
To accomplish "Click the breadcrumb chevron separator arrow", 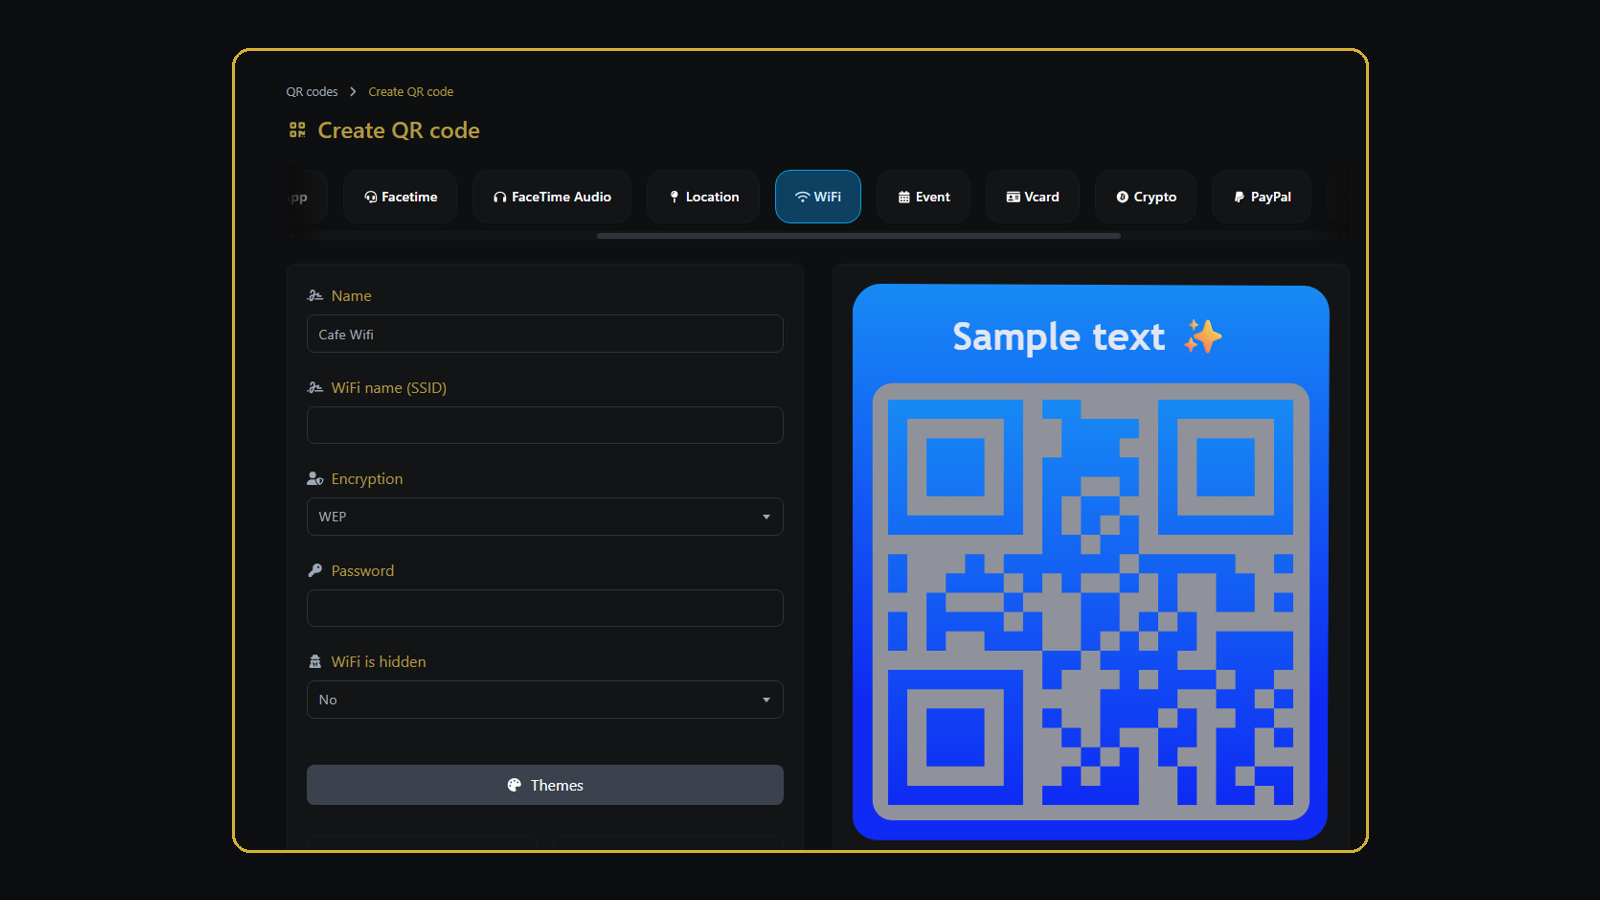I will coord(353,92).
